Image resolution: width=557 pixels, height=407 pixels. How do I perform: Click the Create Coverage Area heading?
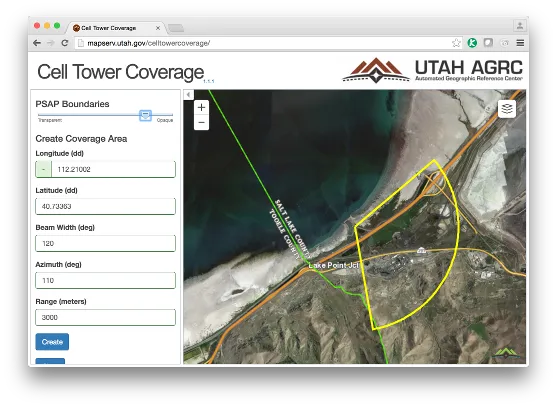[81, 139]
